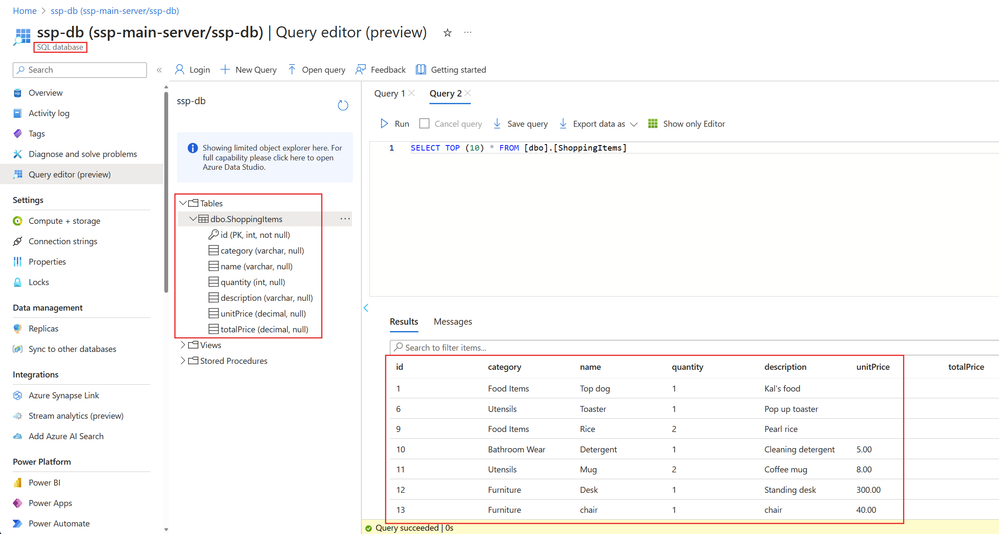Click the Show only Editor grid icon

652,124
